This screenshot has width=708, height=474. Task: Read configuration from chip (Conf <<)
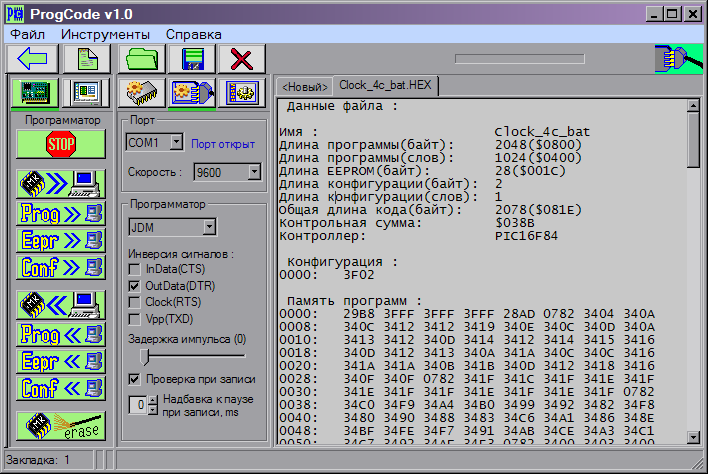point(61,389)
